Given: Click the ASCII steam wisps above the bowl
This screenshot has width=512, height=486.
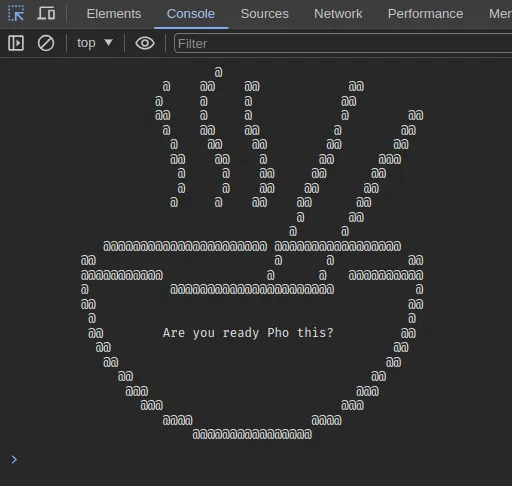Looking at the screenshot, I should pyautogui.click(x=215, y=137).
